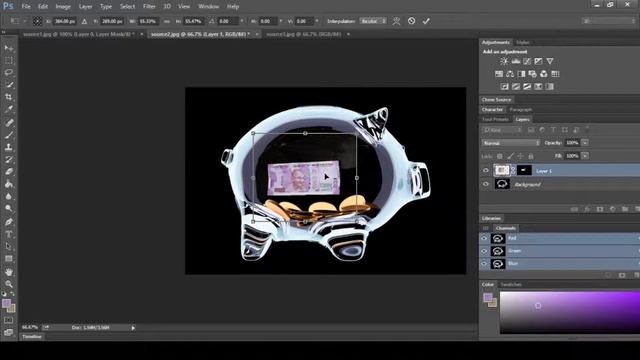Screen dimensions: 640x360
Task: Open the layer filter Kind dropdown
Action: (x=502, y=130)
